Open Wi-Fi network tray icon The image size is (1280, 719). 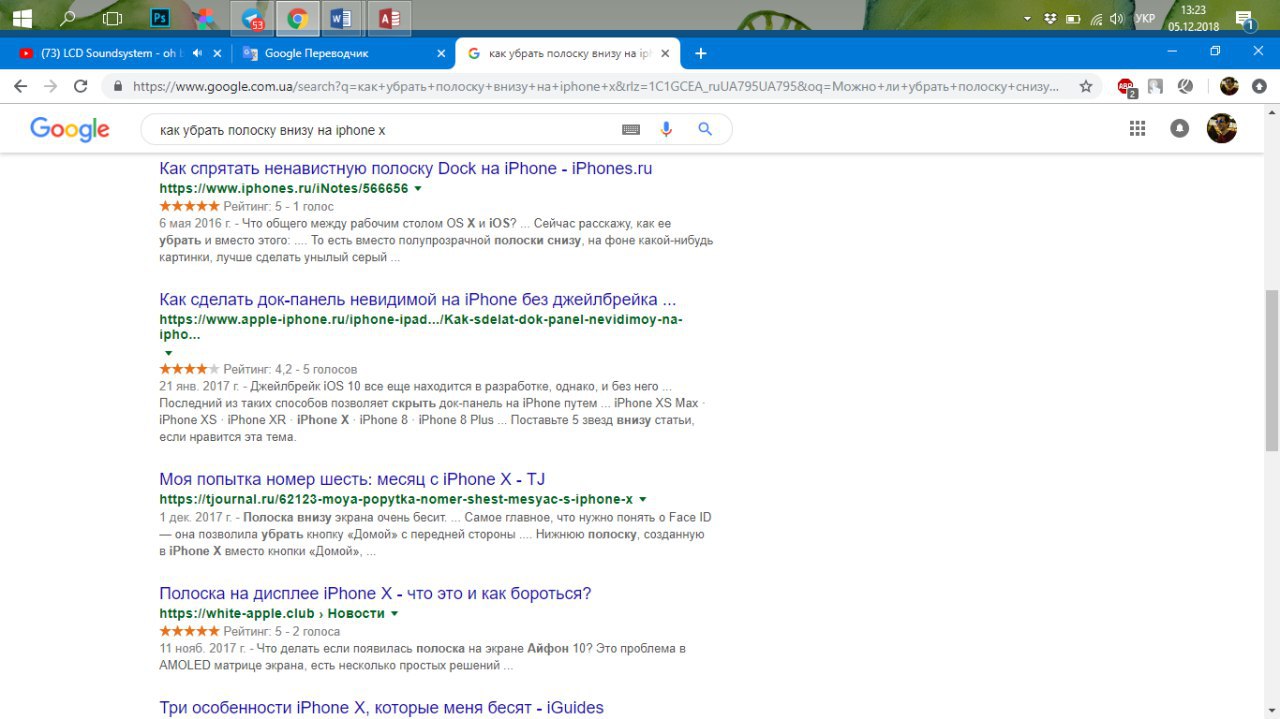(x=1096, y=18)
